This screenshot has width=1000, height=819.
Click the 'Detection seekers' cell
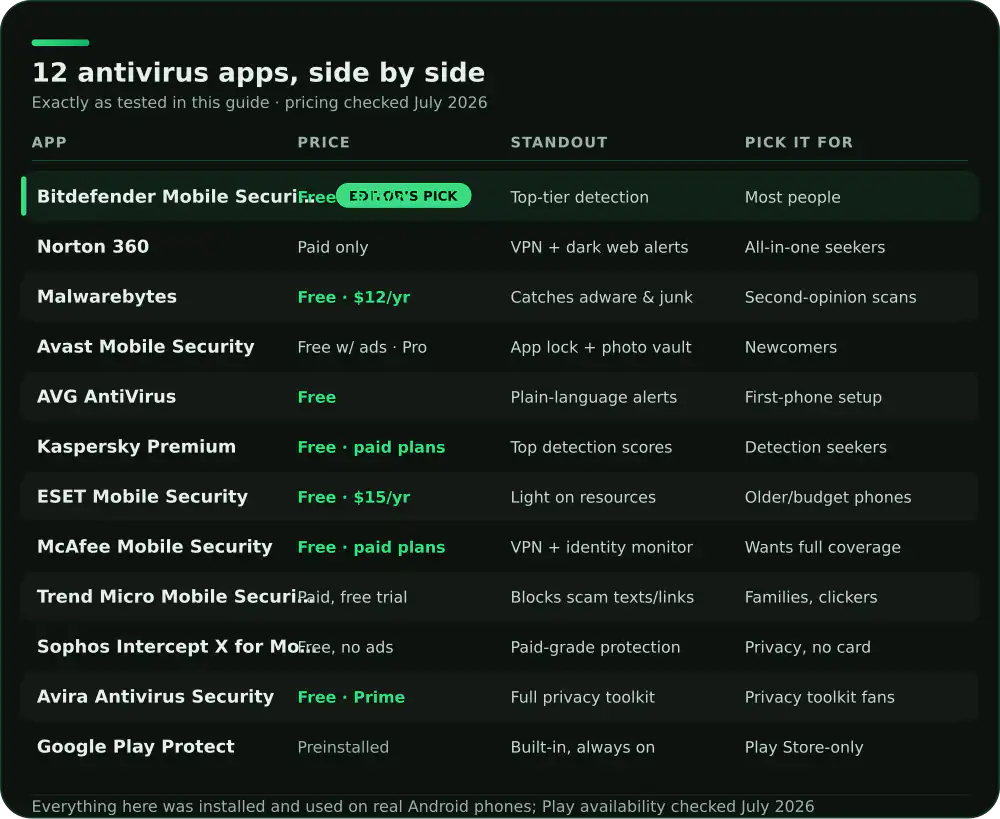[x=816, y=447]
